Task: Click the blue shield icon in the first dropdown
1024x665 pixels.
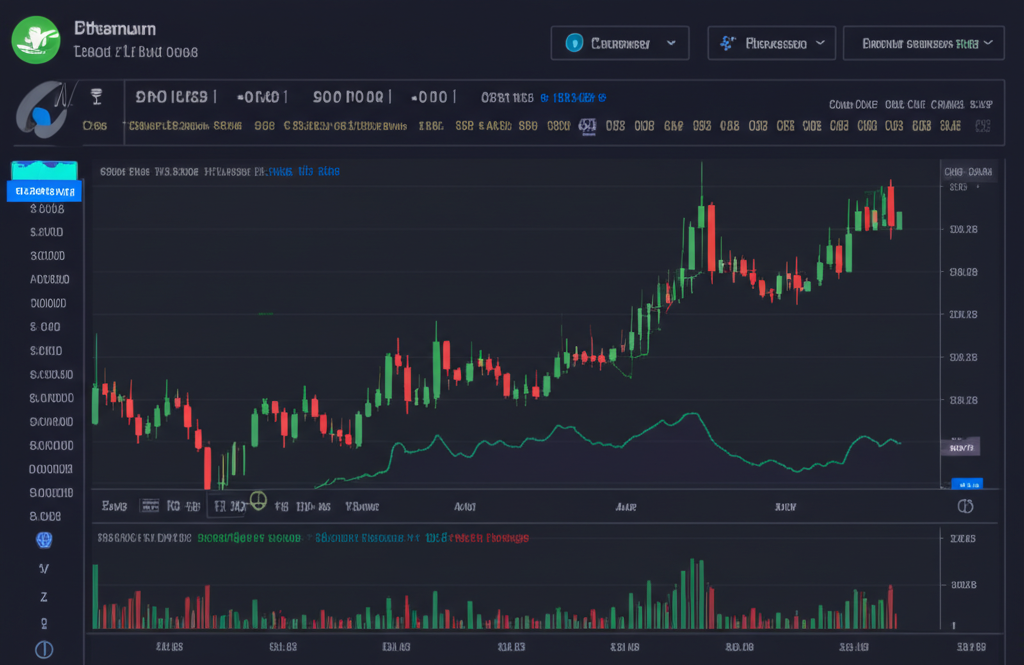Action: (574, 43)
